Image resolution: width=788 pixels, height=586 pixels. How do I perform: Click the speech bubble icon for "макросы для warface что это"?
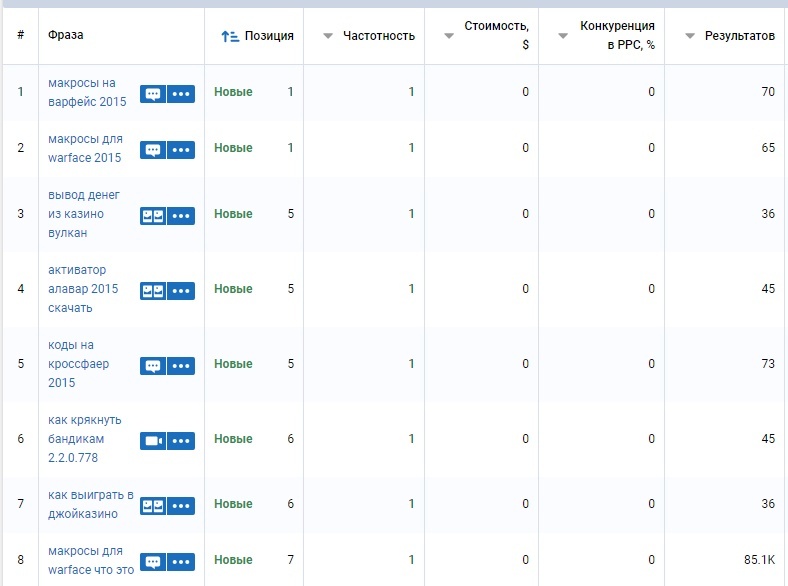(152, 561)
